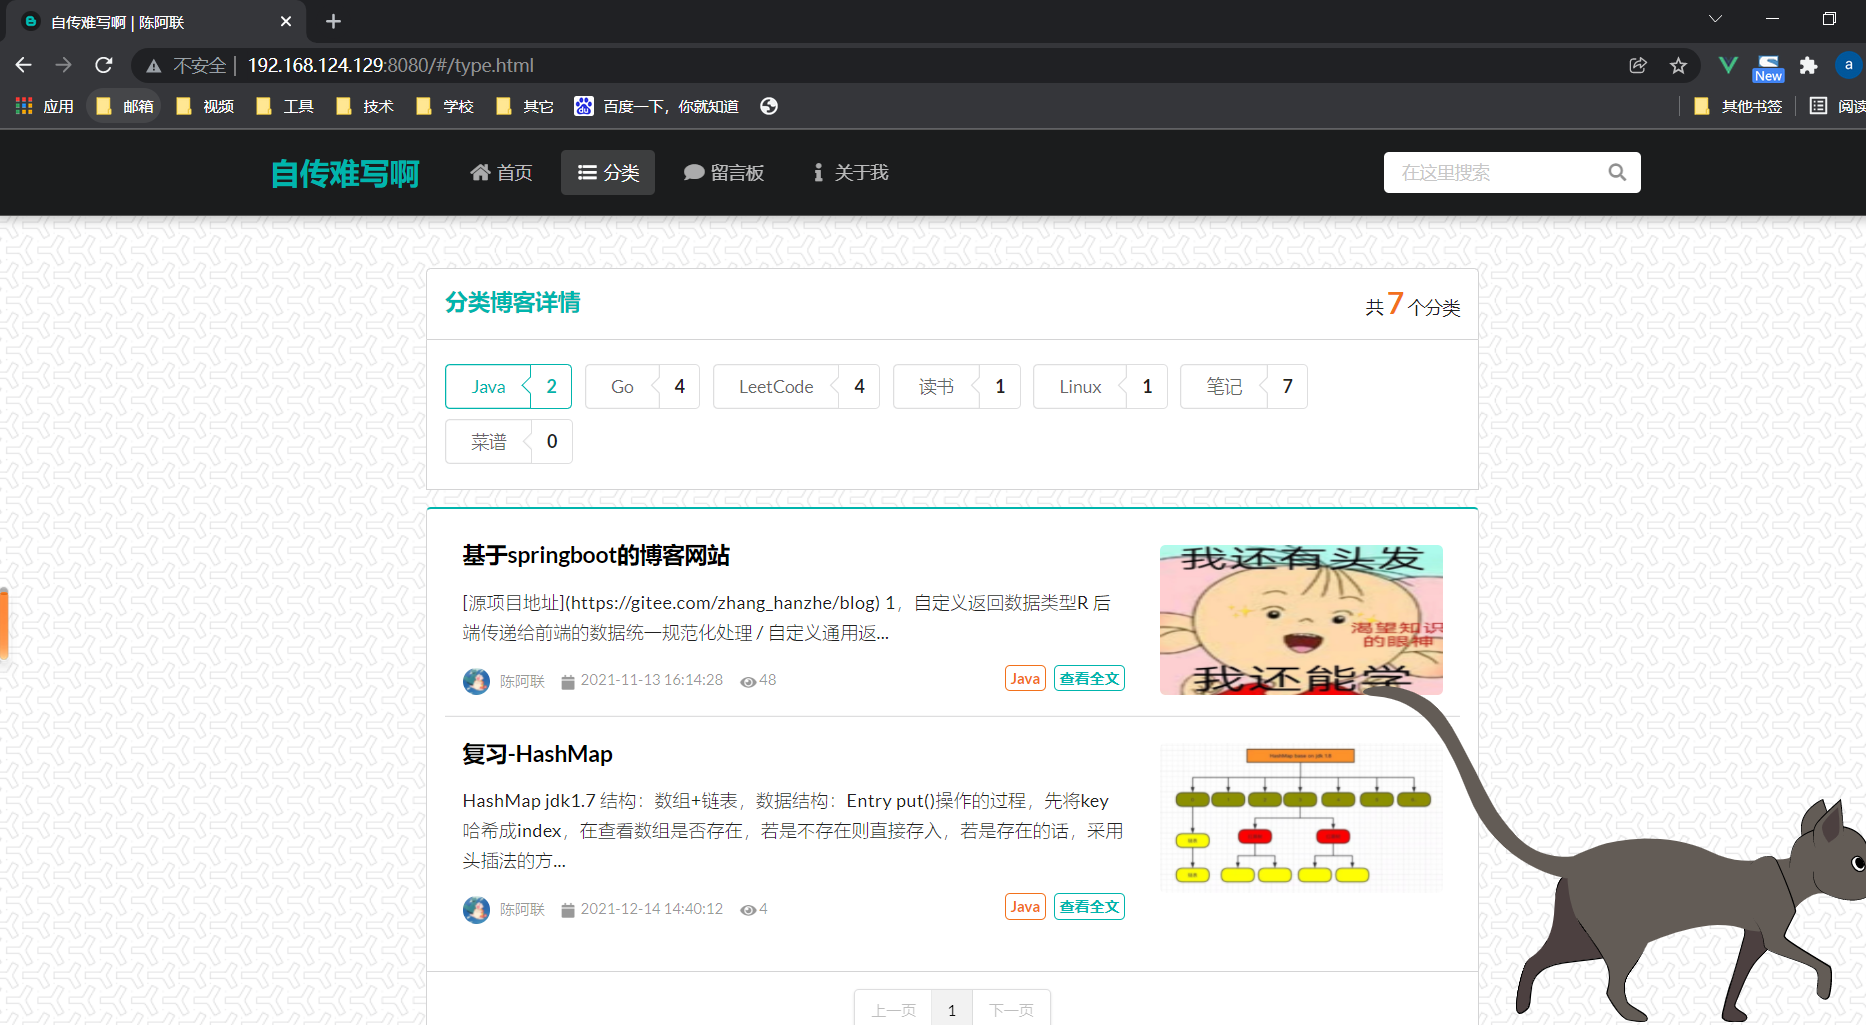
Task: Go to 下一页 in pagination
Action: click(1012, 1009)
